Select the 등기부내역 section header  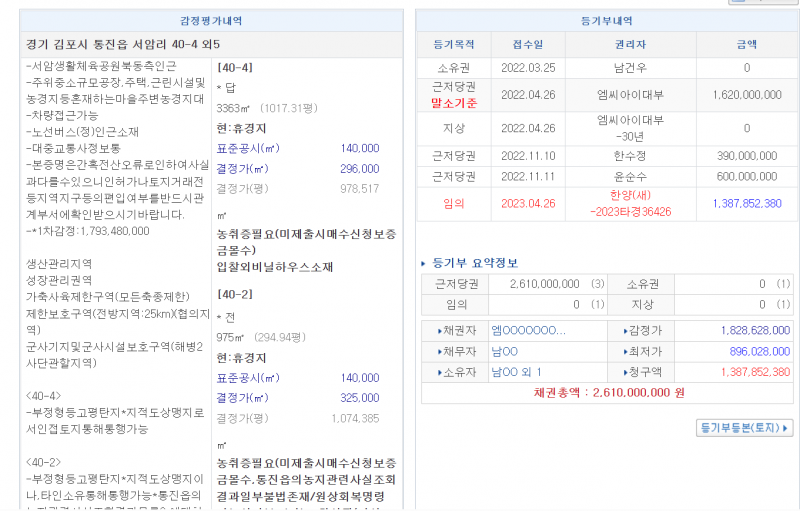tap(607, 21)
